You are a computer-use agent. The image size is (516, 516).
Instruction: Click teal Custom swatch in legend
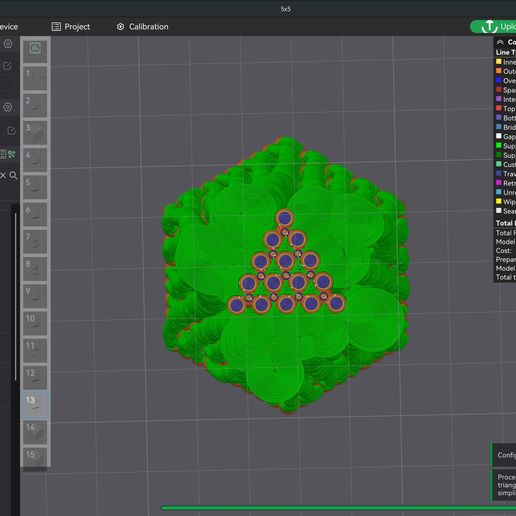pyautogui.click(x=499, y=164)
